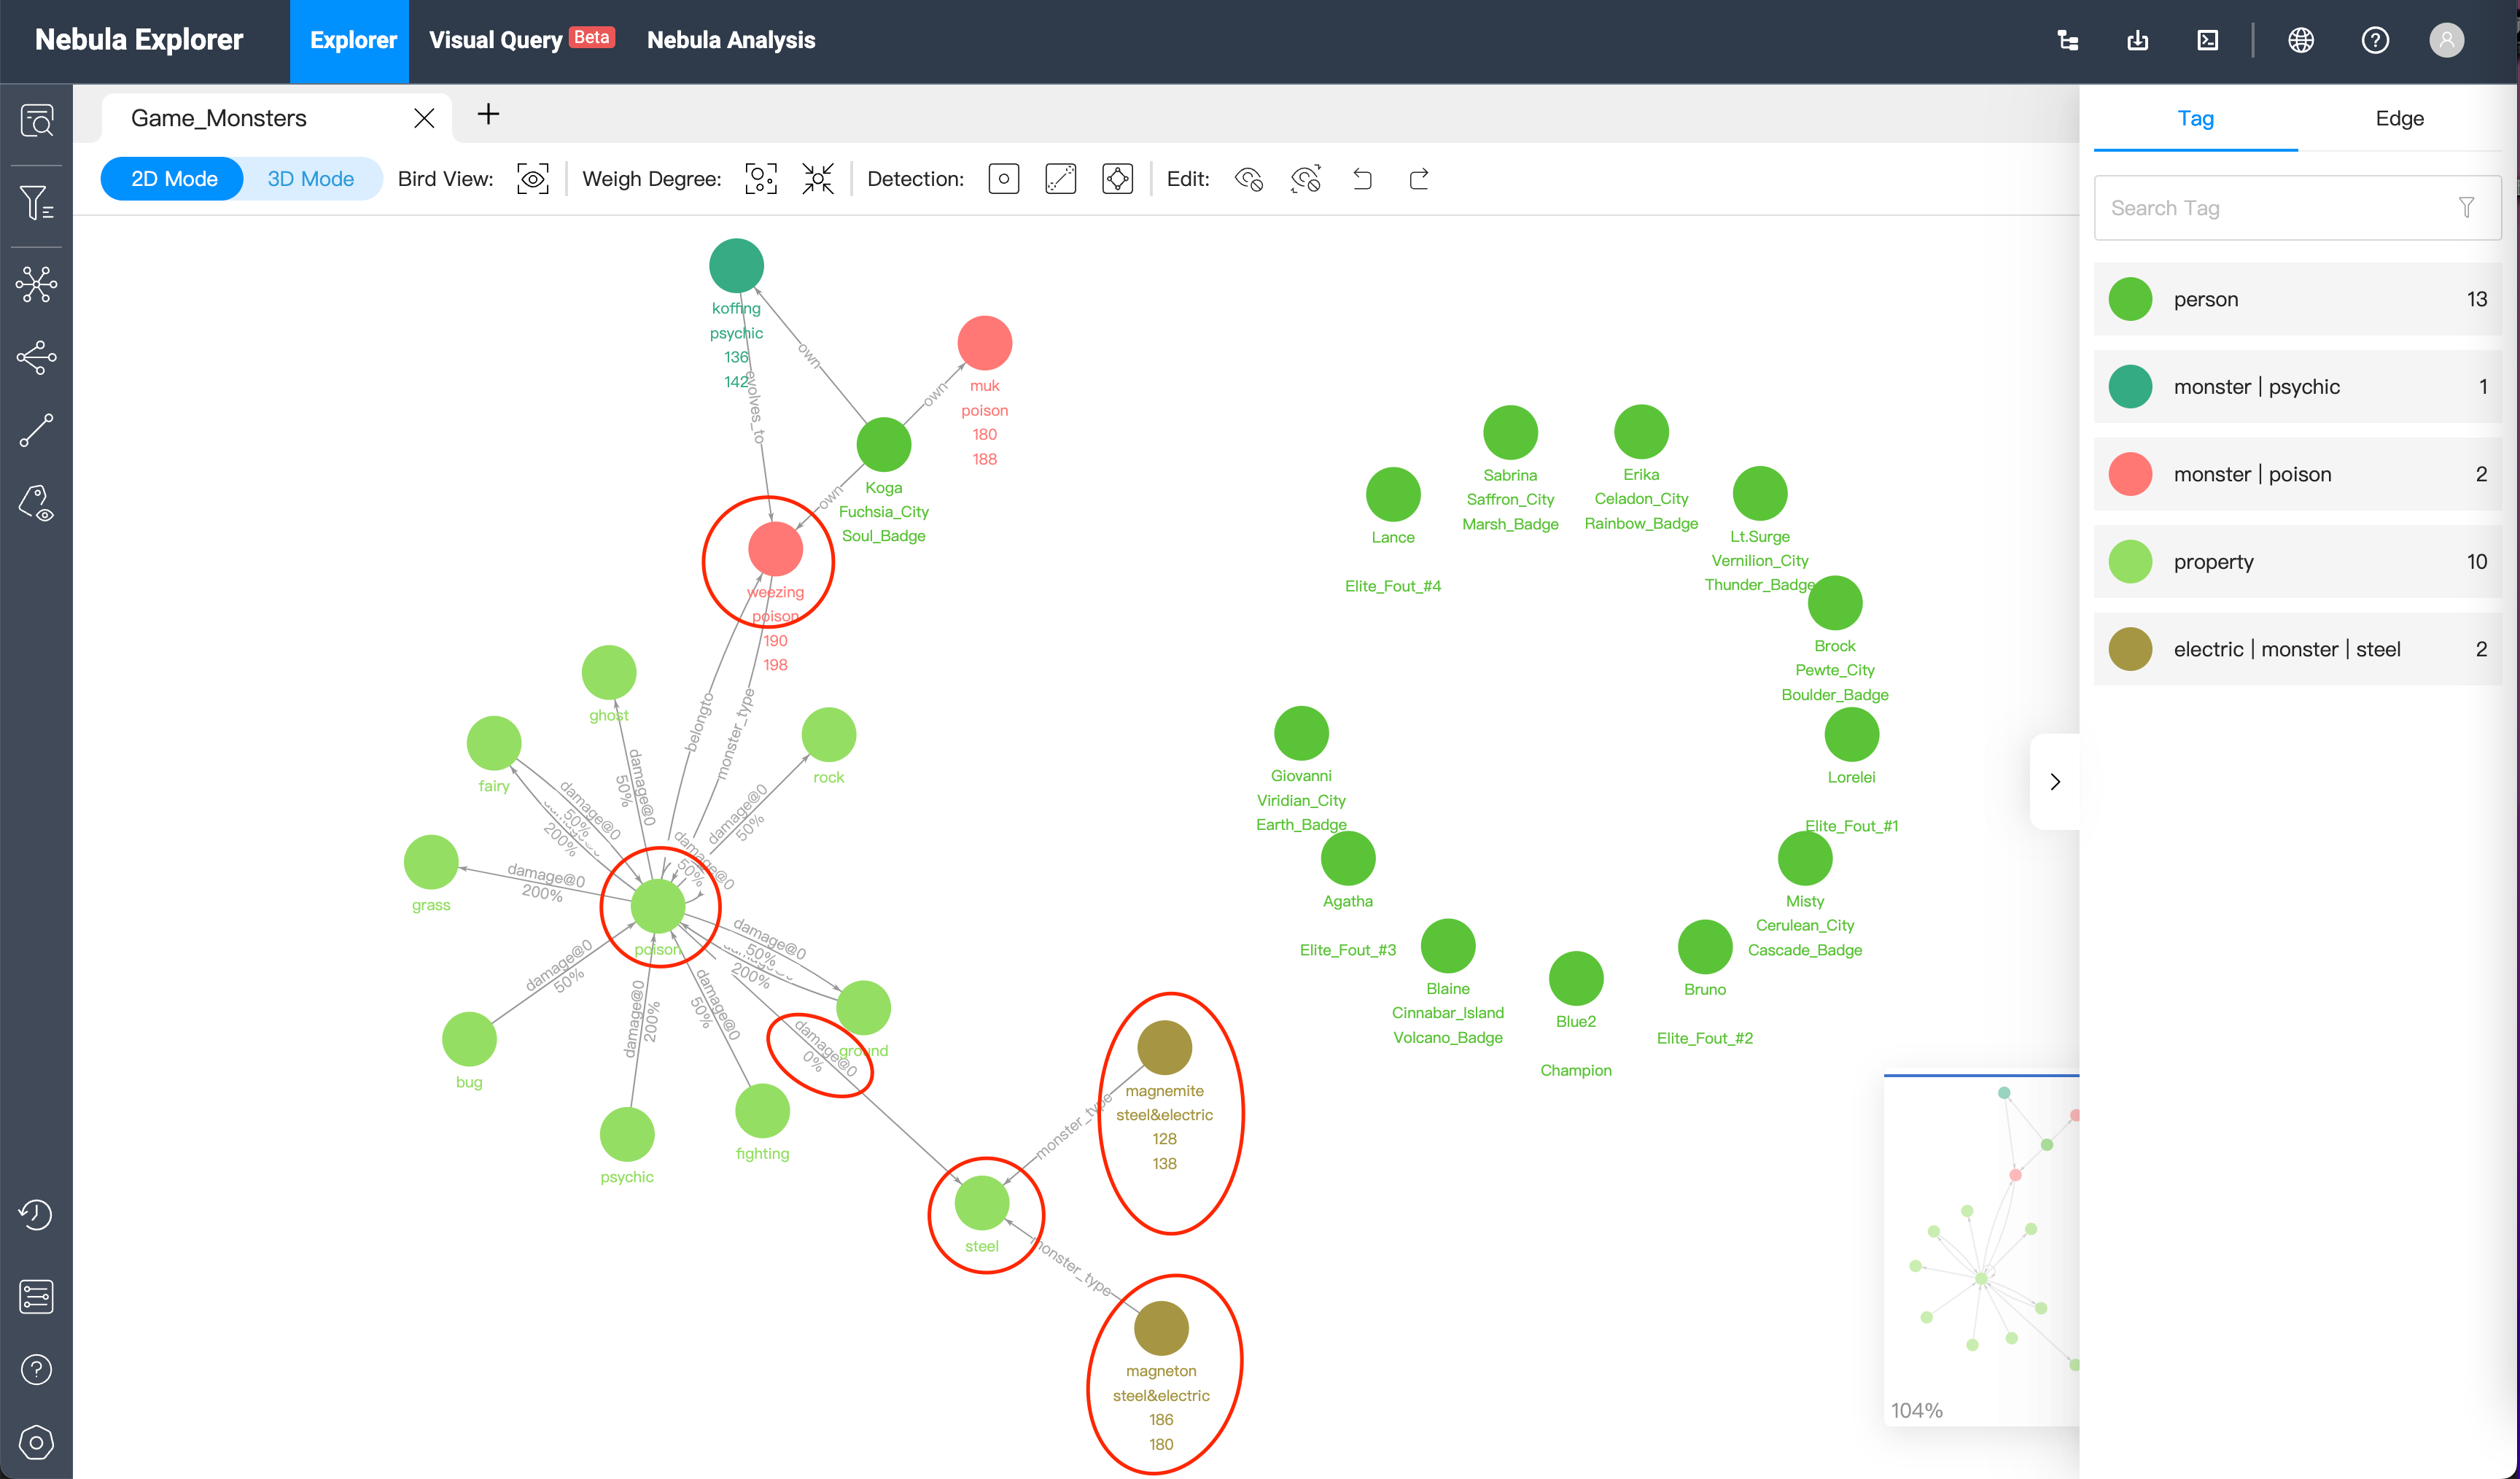Viewport: 2520px width, 1479px height.
Task: Open the graph expand icon in sidebar
Action: [x=37, y=284]
